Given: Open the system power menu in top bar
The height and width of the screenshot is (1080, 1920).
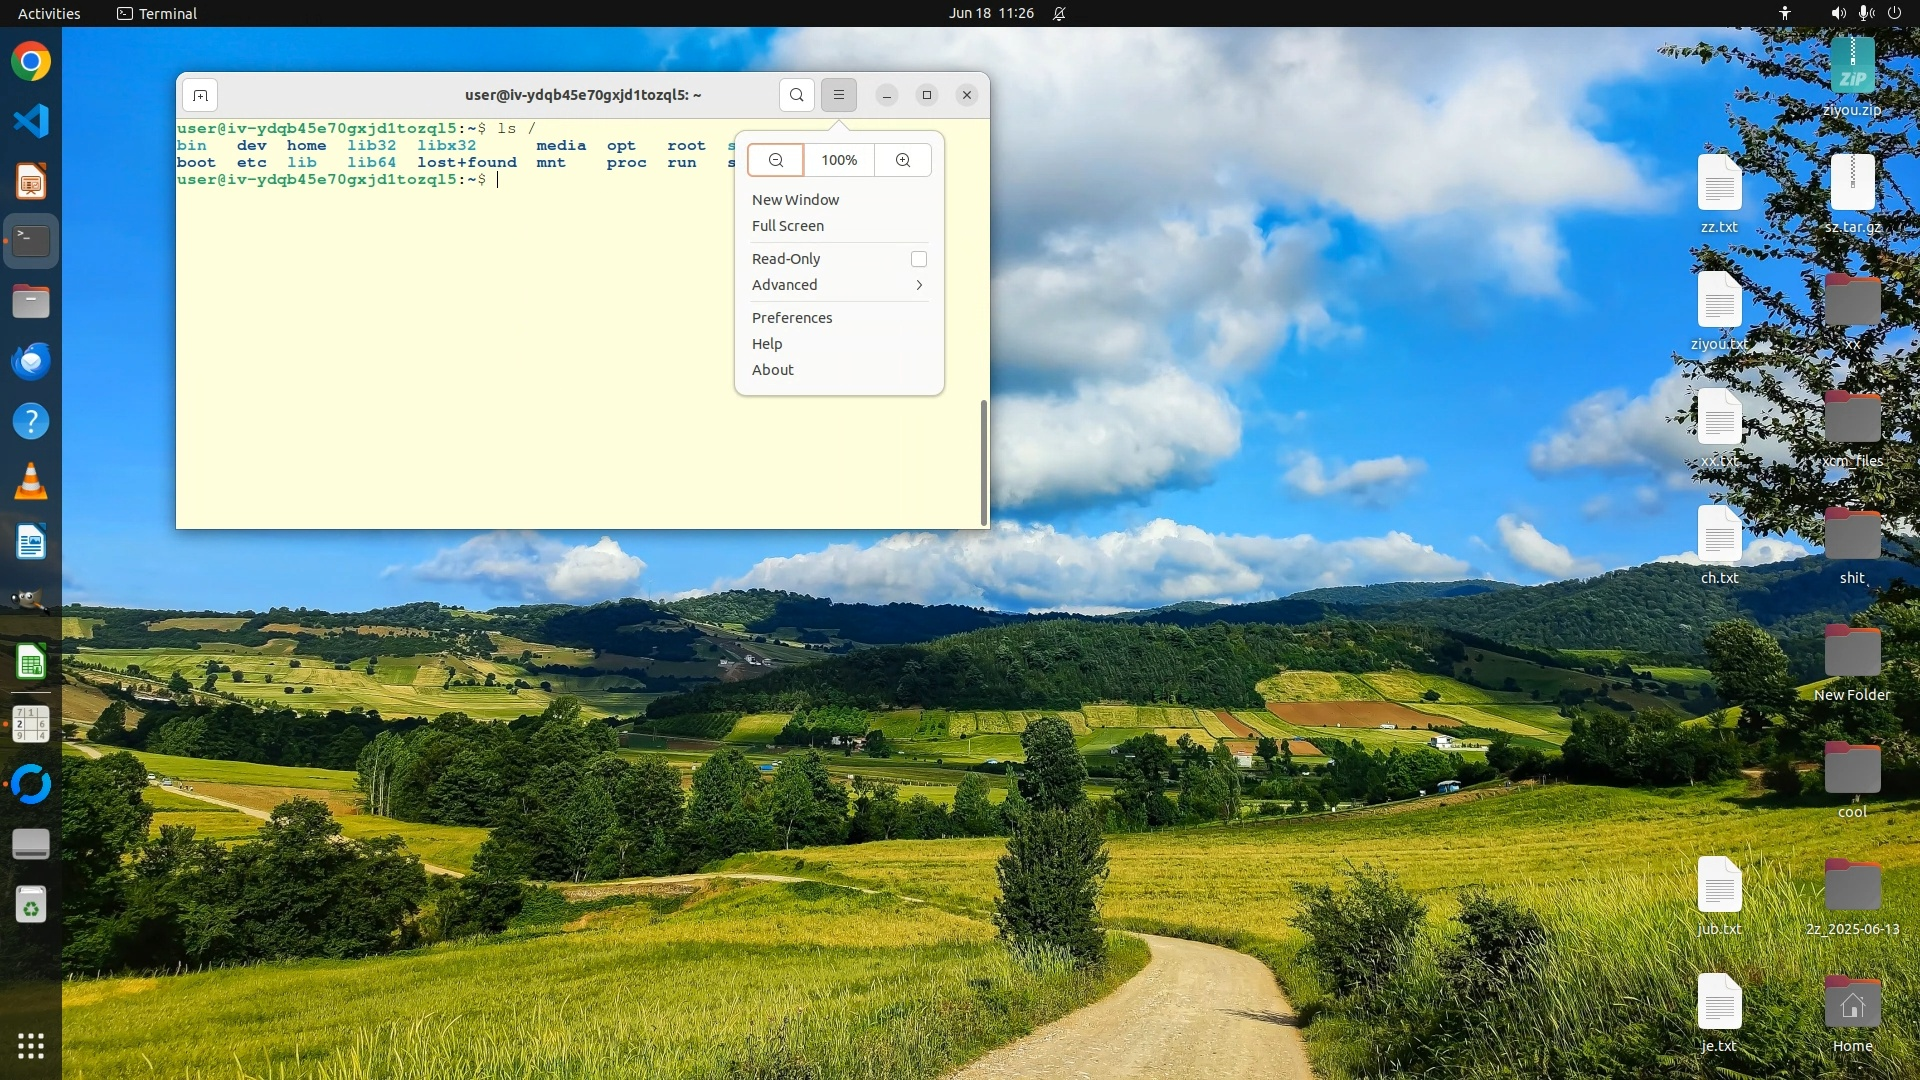Looking at the screenshot, I should tap(1894, 13).
